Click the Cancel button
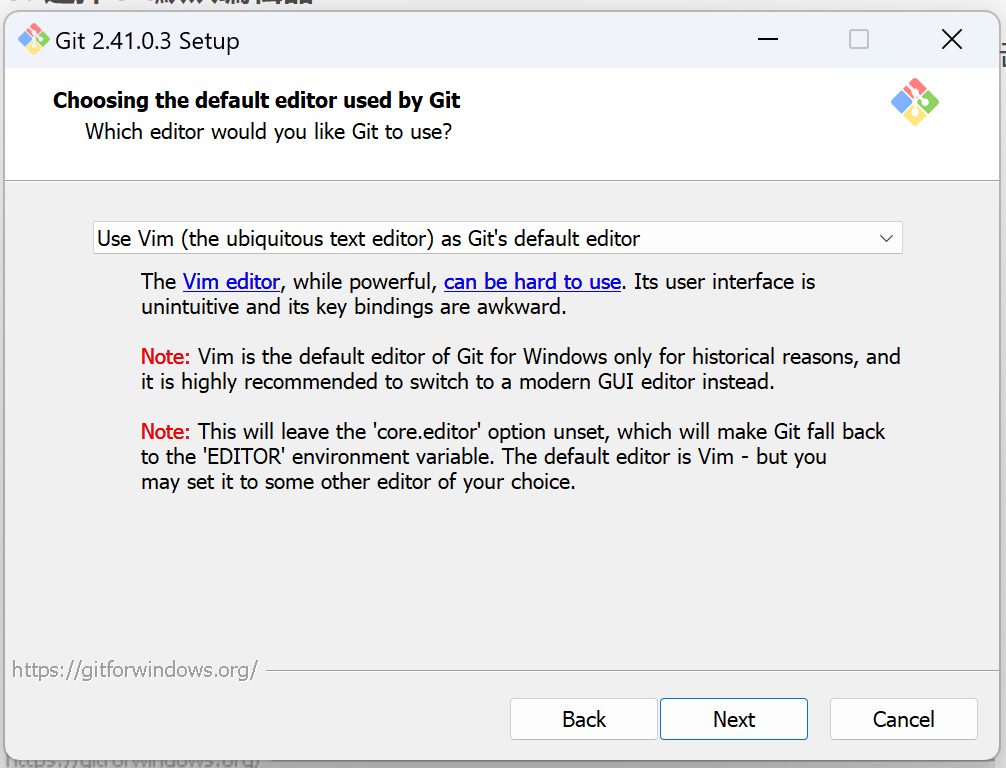The image size is (1006, 768). pyautogui.click(x=903, y=719)
